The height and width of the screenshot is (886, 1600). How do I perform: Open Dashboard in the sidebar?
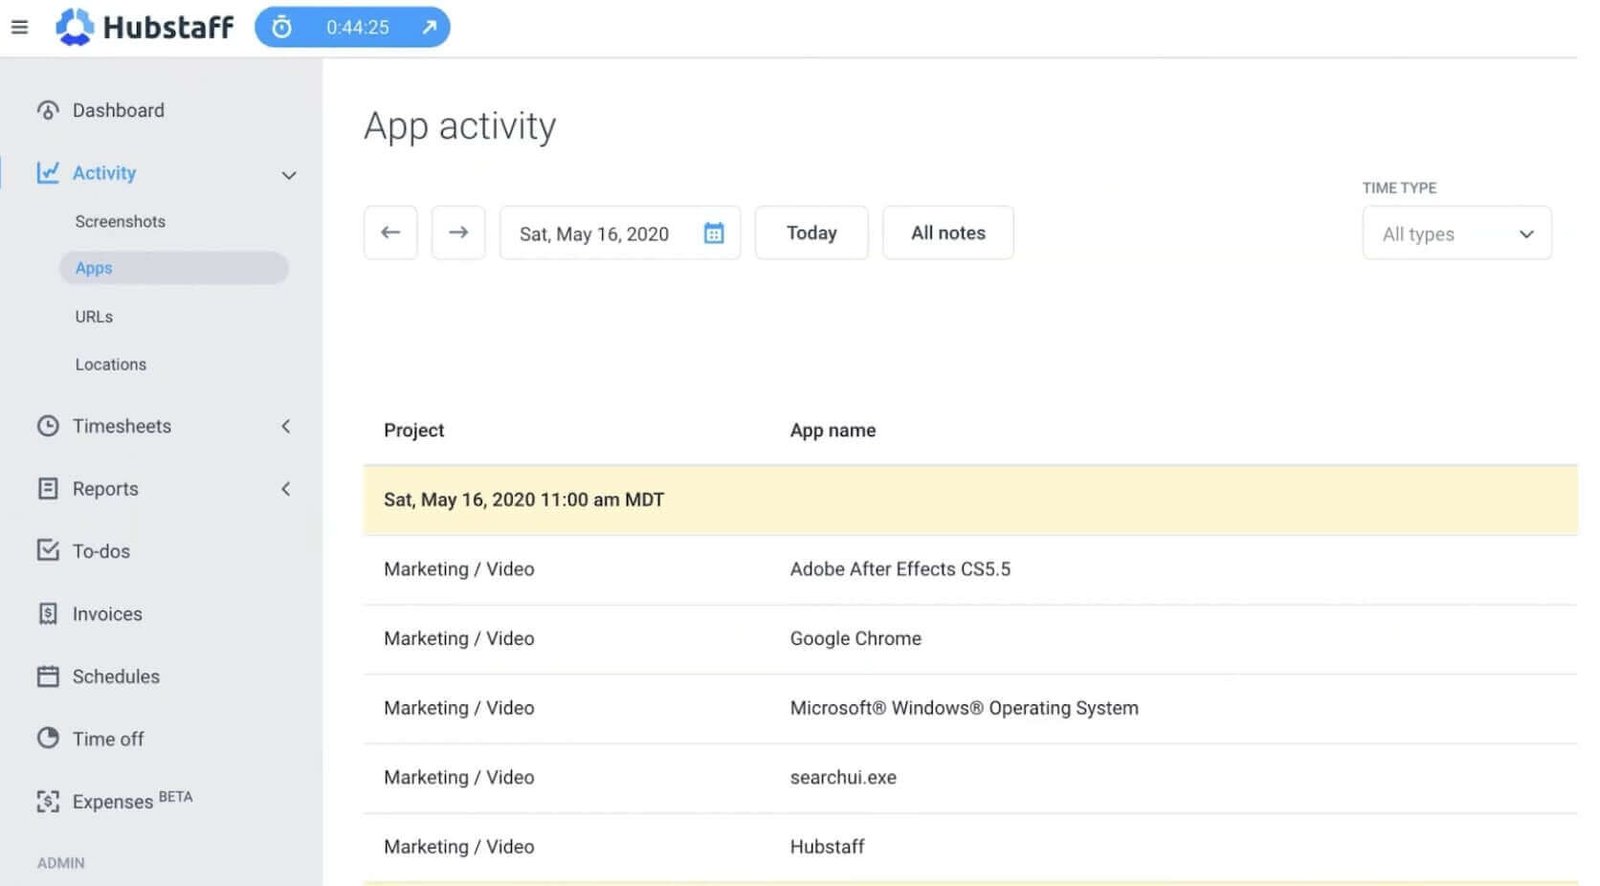pyautogui.click(x=118, y=110)
